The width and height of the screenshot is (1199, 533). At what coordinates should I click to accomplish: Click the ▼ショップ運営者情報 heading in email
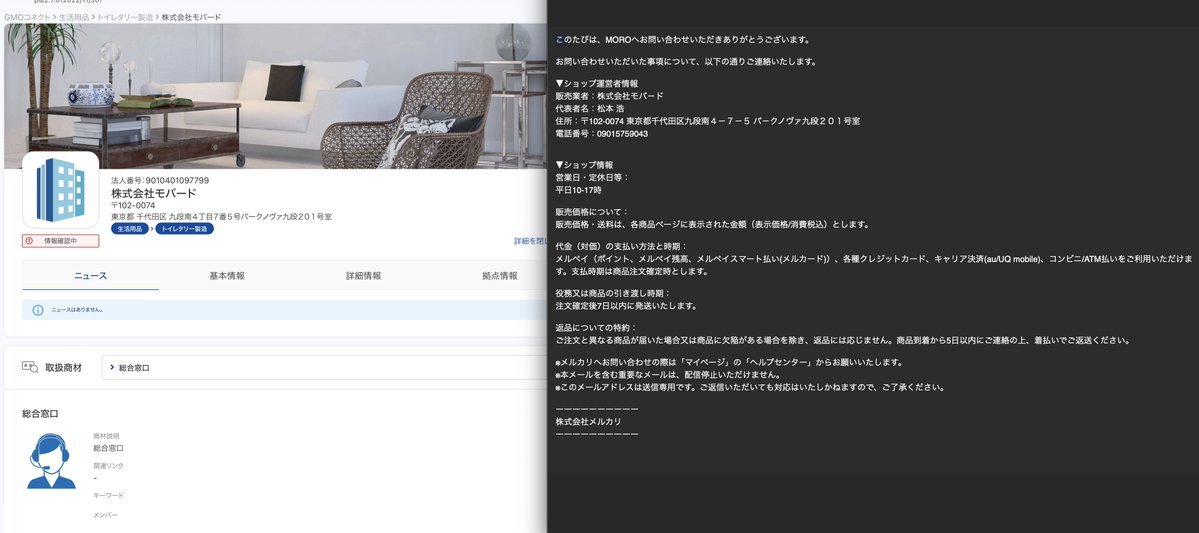pyautogui.click(x=596, y=83)
